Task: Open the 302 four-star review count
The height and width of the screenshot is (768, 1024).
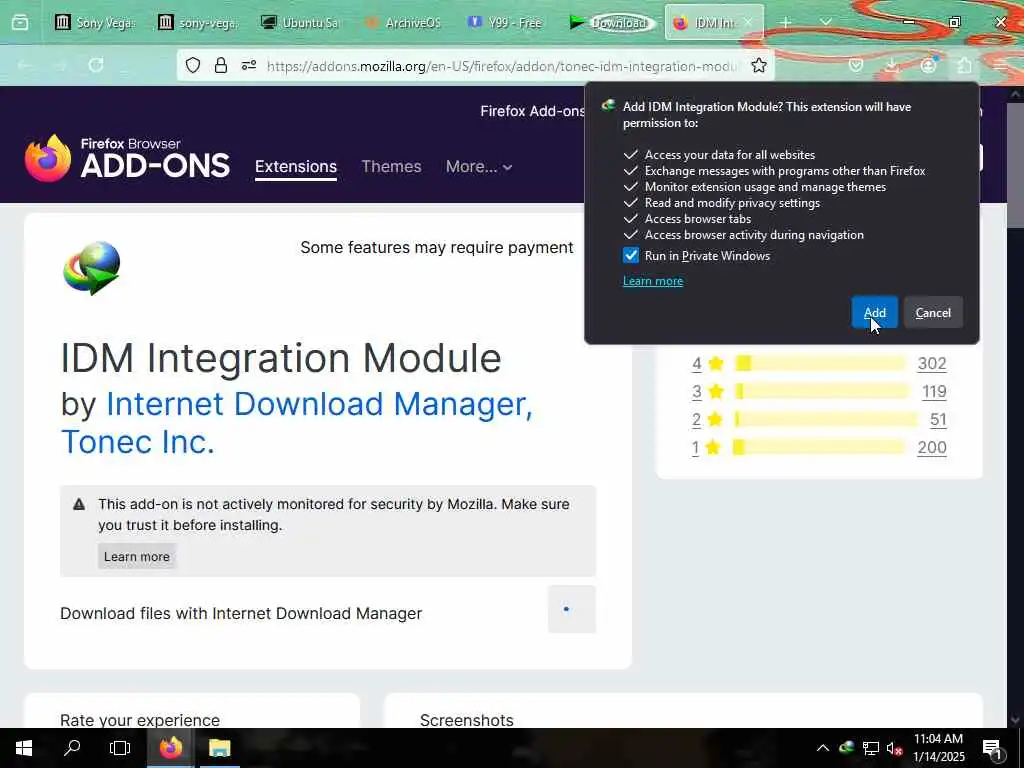Action: pos(931,363)
